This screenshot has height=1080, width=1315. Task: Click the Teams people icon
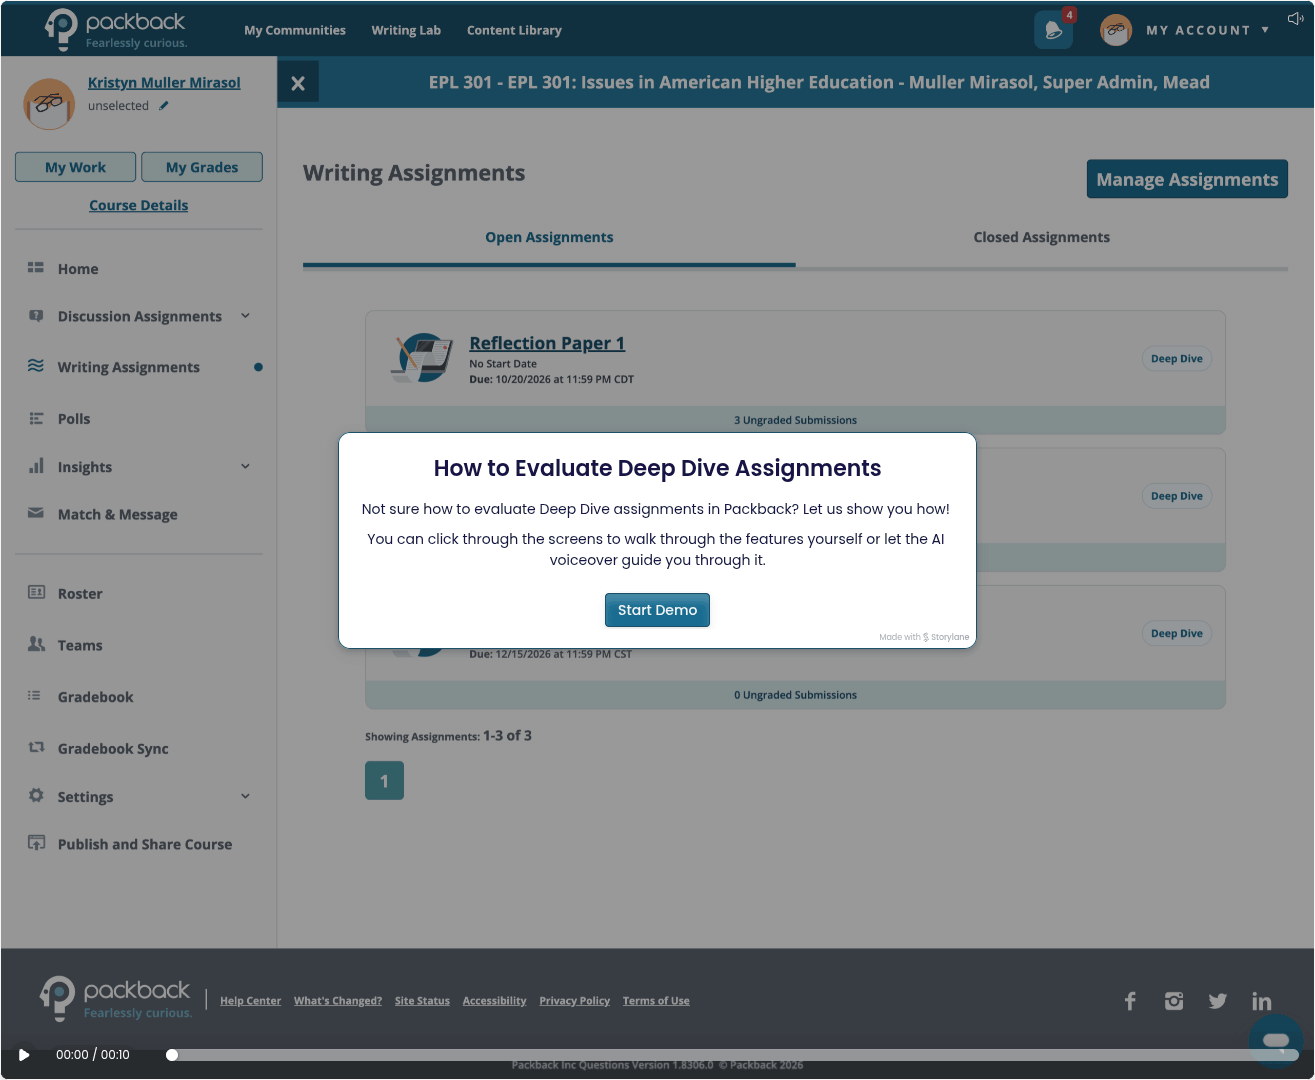(36, 644)
